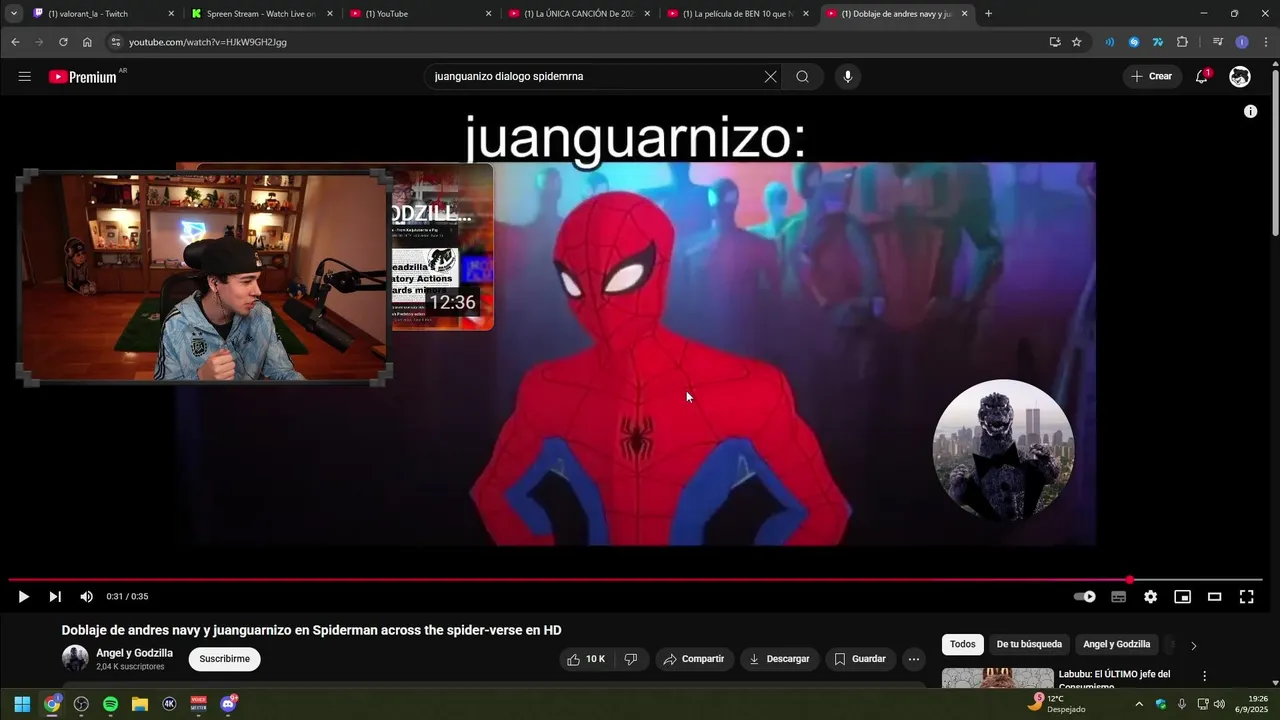Click the Godzilla channel watermark in video
1280x720 pixels.
1003,450
